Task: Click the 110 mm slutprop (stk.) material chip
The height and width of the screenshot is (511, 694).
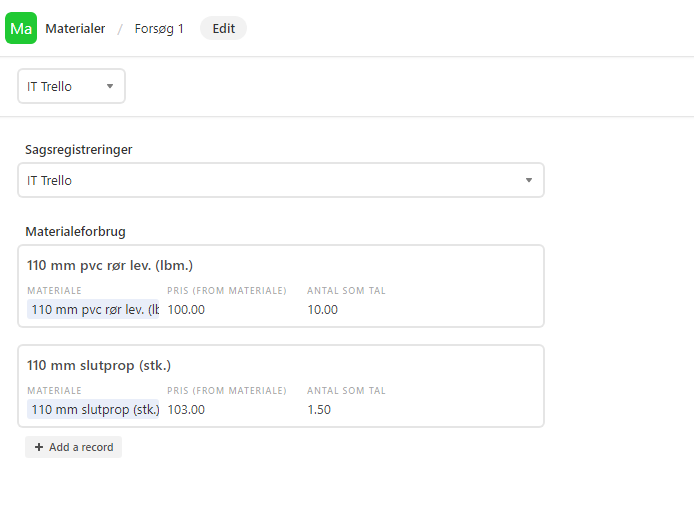Action: [93, 409]
